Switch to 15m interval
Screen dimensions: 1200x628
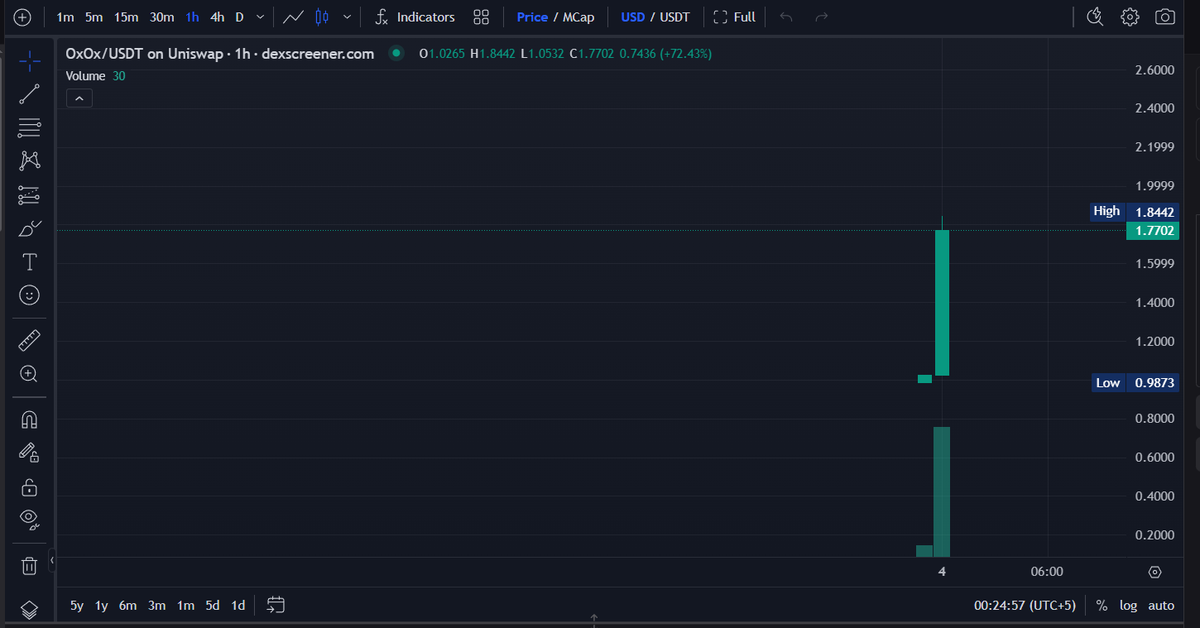126,17
